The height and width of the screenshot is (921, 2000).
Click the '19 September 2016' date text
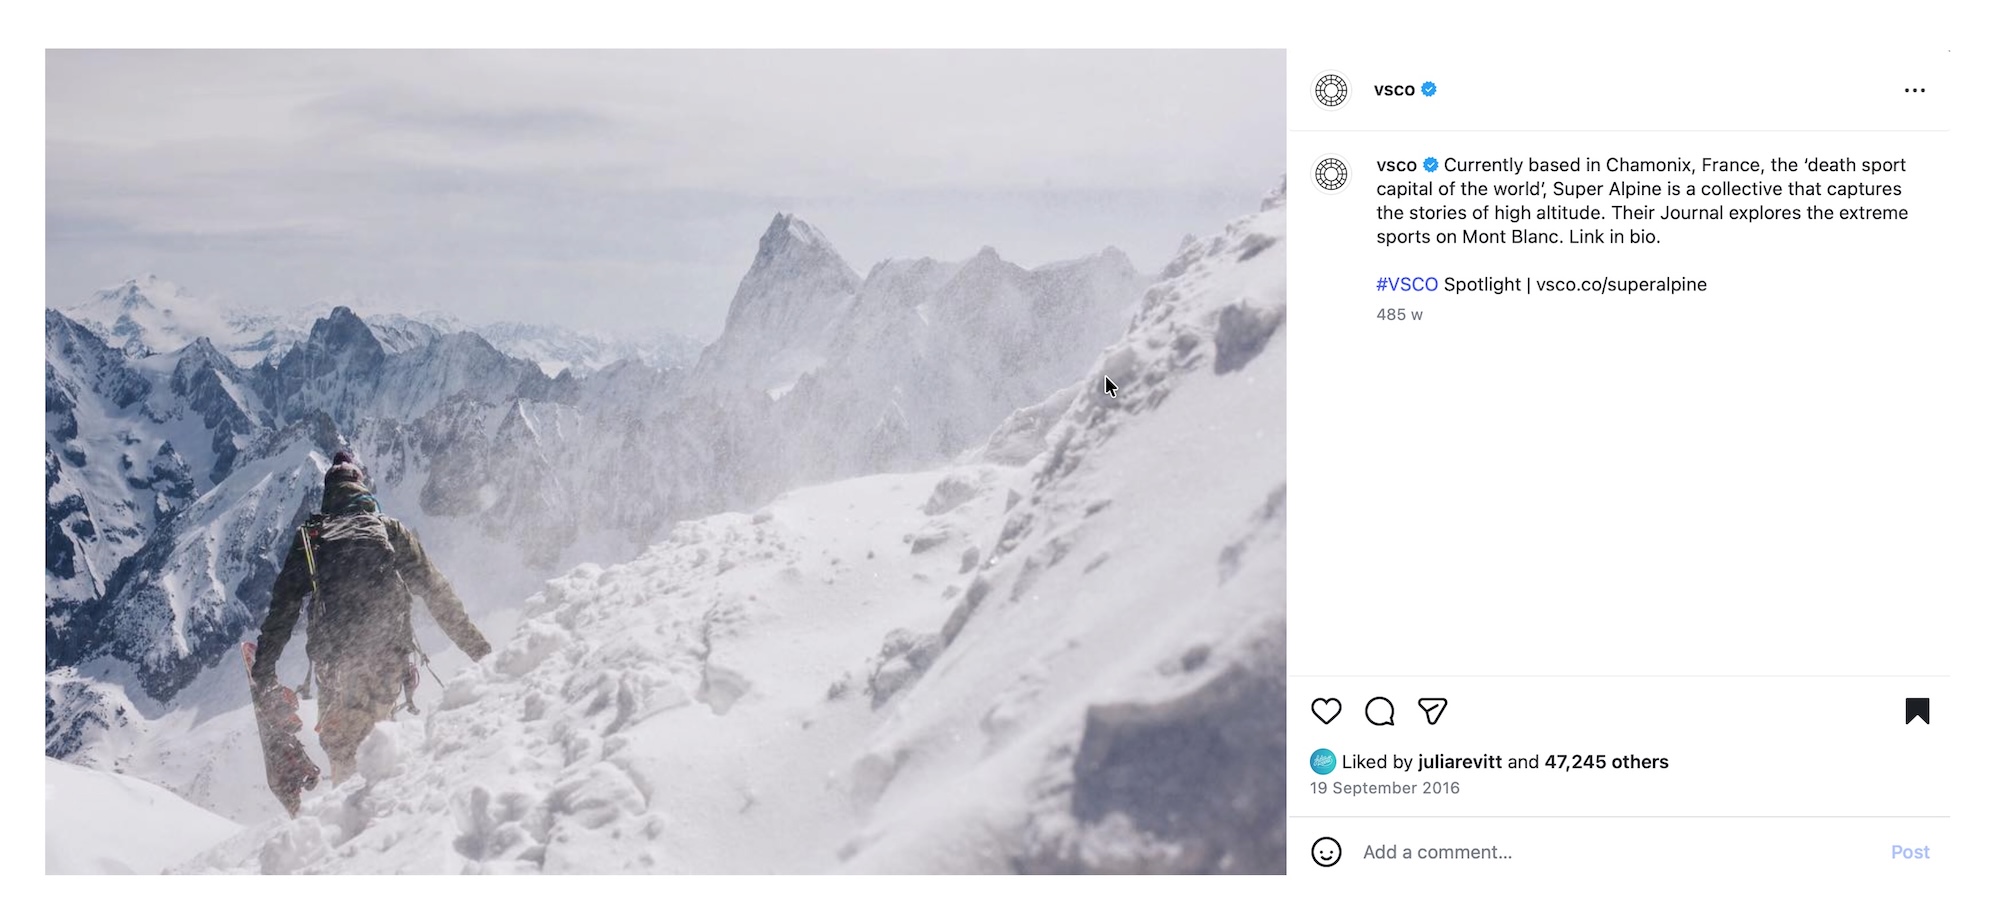(x=1384, y=787)
